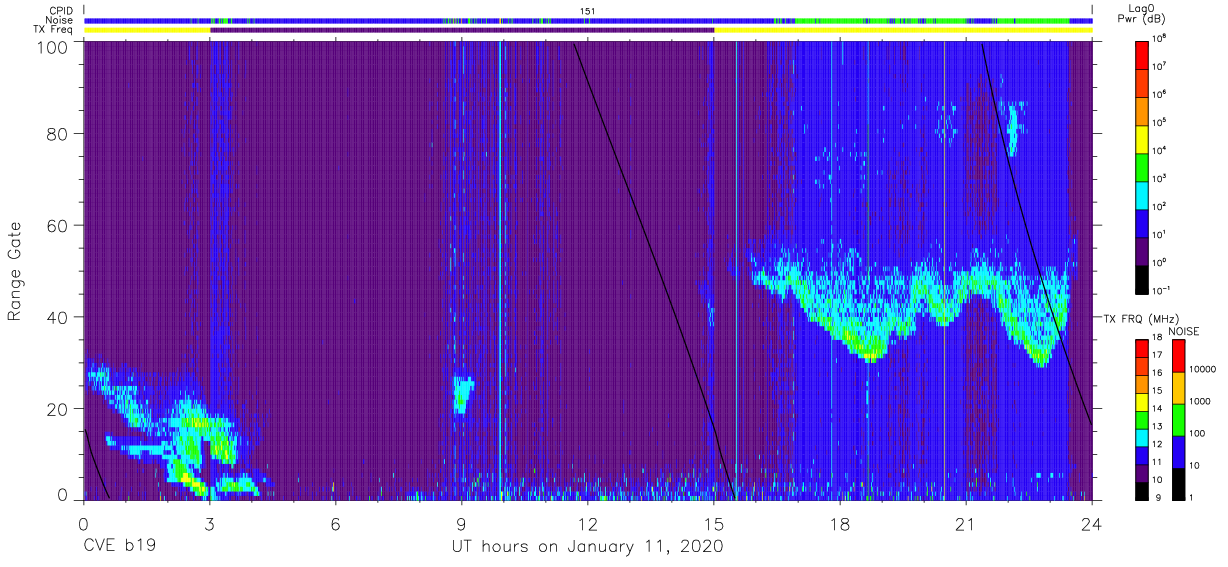Click the x-axis tick label 24
The image size is (1228, 567).
(x=1092, y=523)
